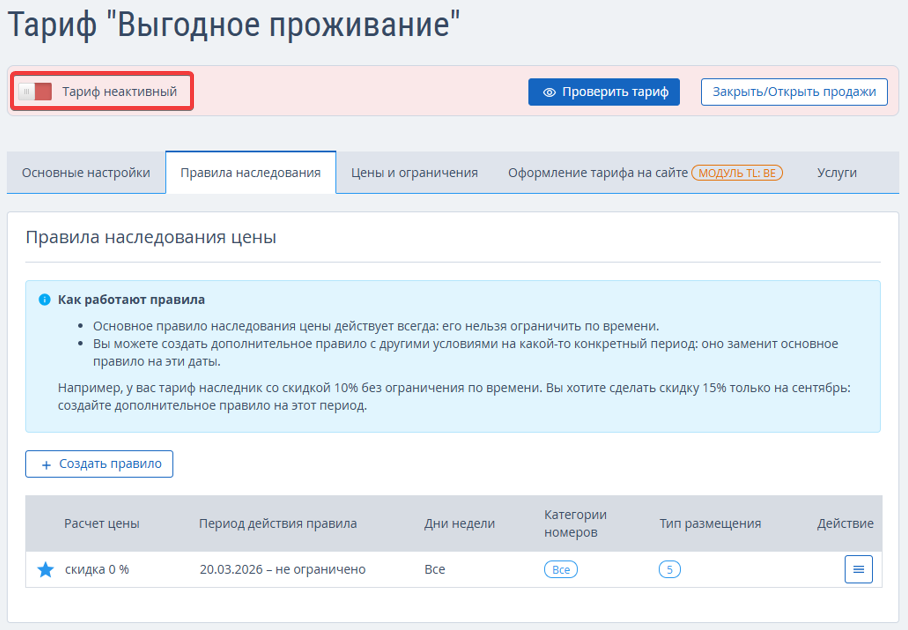This screenshot has height=630, width=908.
Task: Click the 'Категории номеров' column header
Action: pyautogui.click(x=575, y=523)
